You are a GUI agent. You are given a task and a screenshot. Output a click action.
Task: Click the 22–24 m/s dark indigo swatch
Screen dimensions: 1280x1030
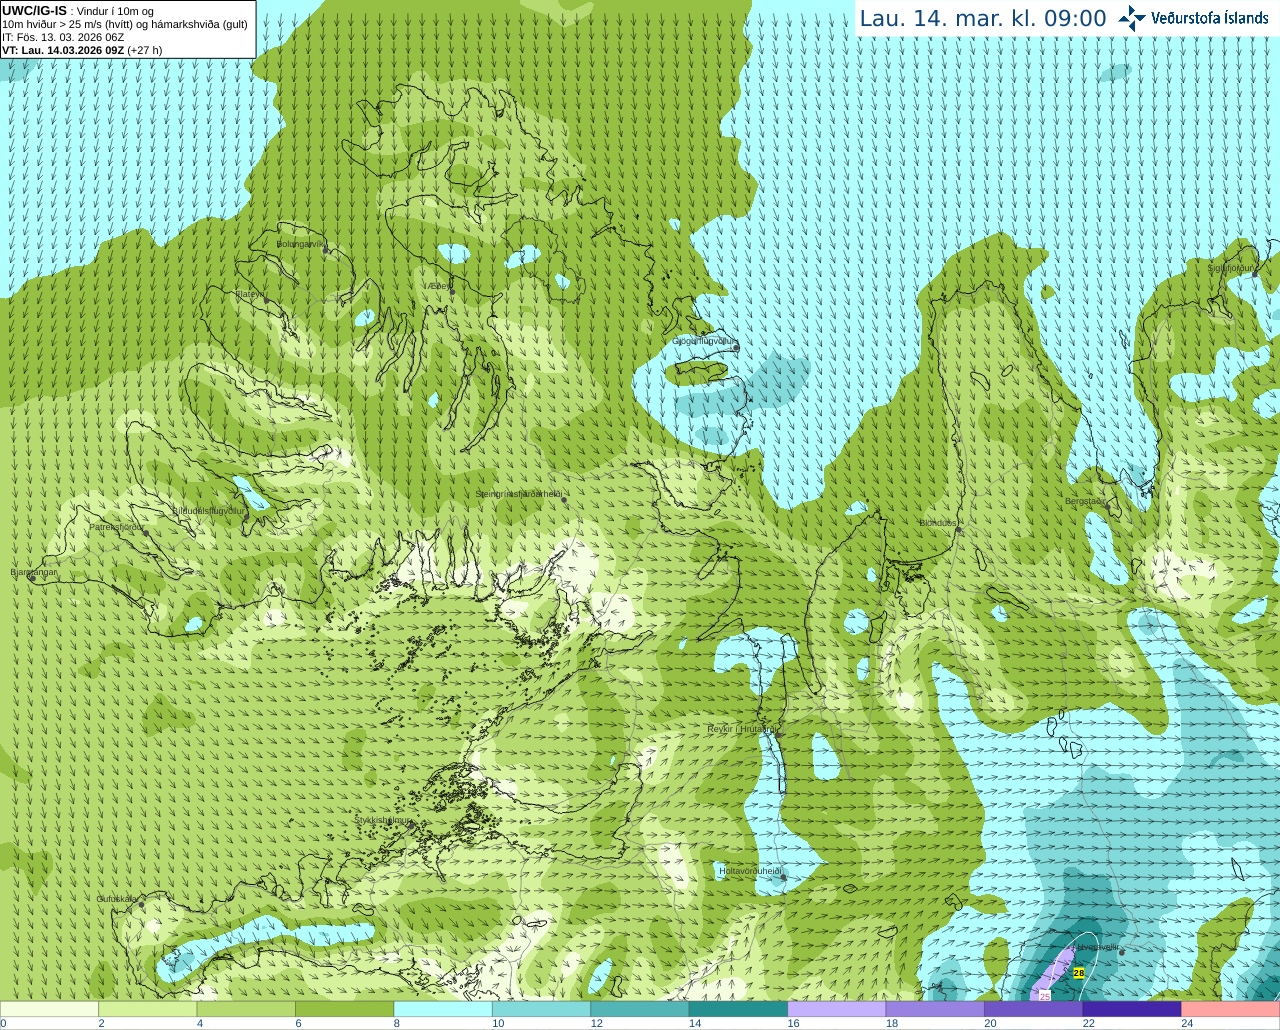[x=1132, y=1009]
